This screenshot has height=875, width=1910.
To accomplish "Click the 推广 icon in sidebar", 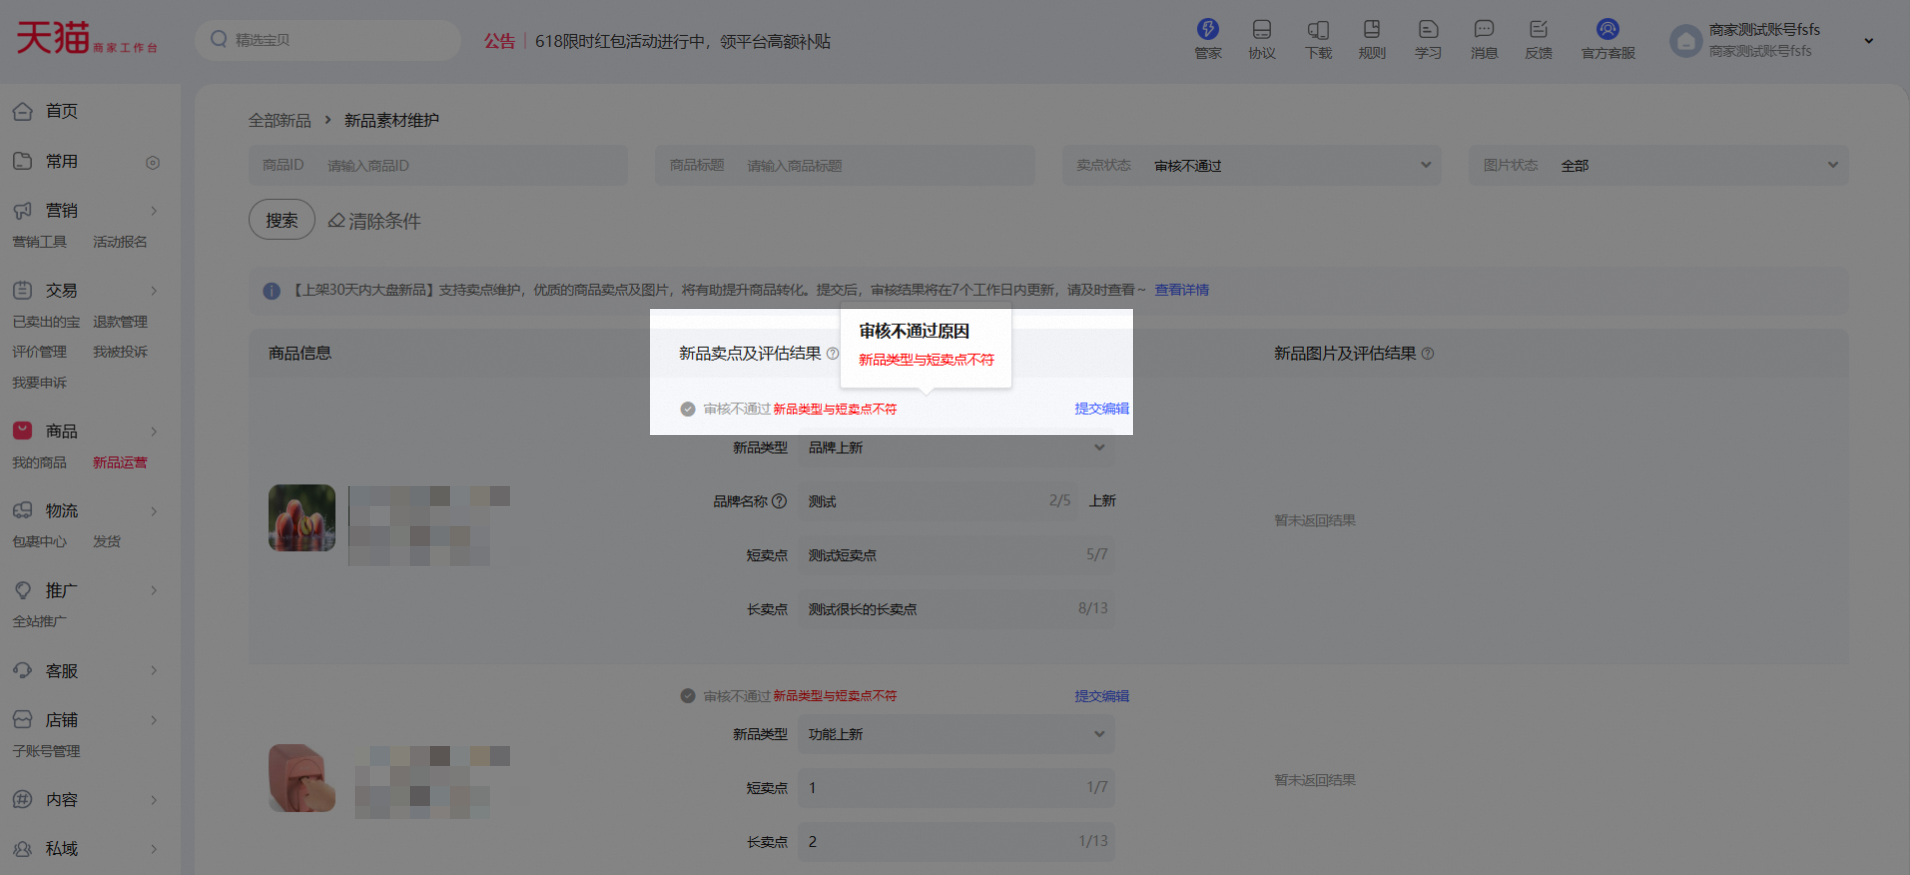I will (x=23, y=590).
